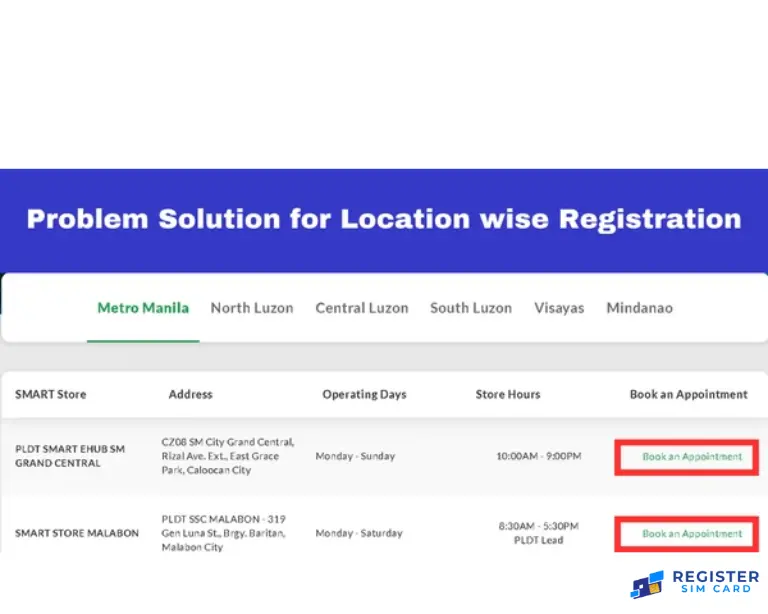
Task: Select SMART STORE MALABON store name
Action: pos(77,533)
